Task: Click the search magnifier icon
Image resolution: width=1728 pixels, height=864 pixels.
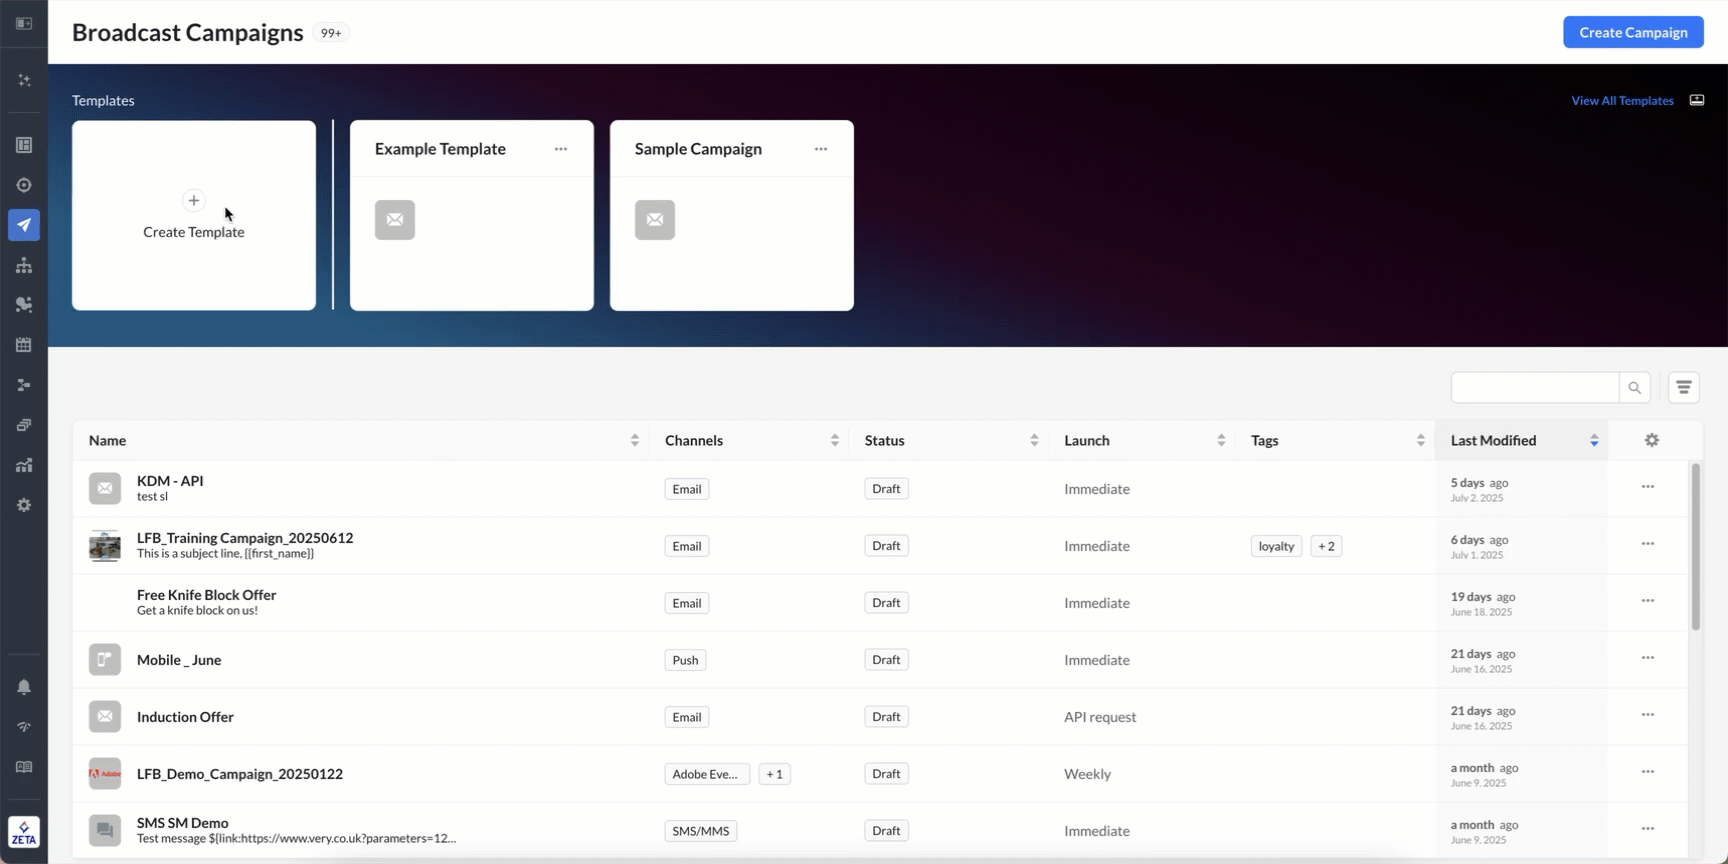Action: pos(1634,388)
